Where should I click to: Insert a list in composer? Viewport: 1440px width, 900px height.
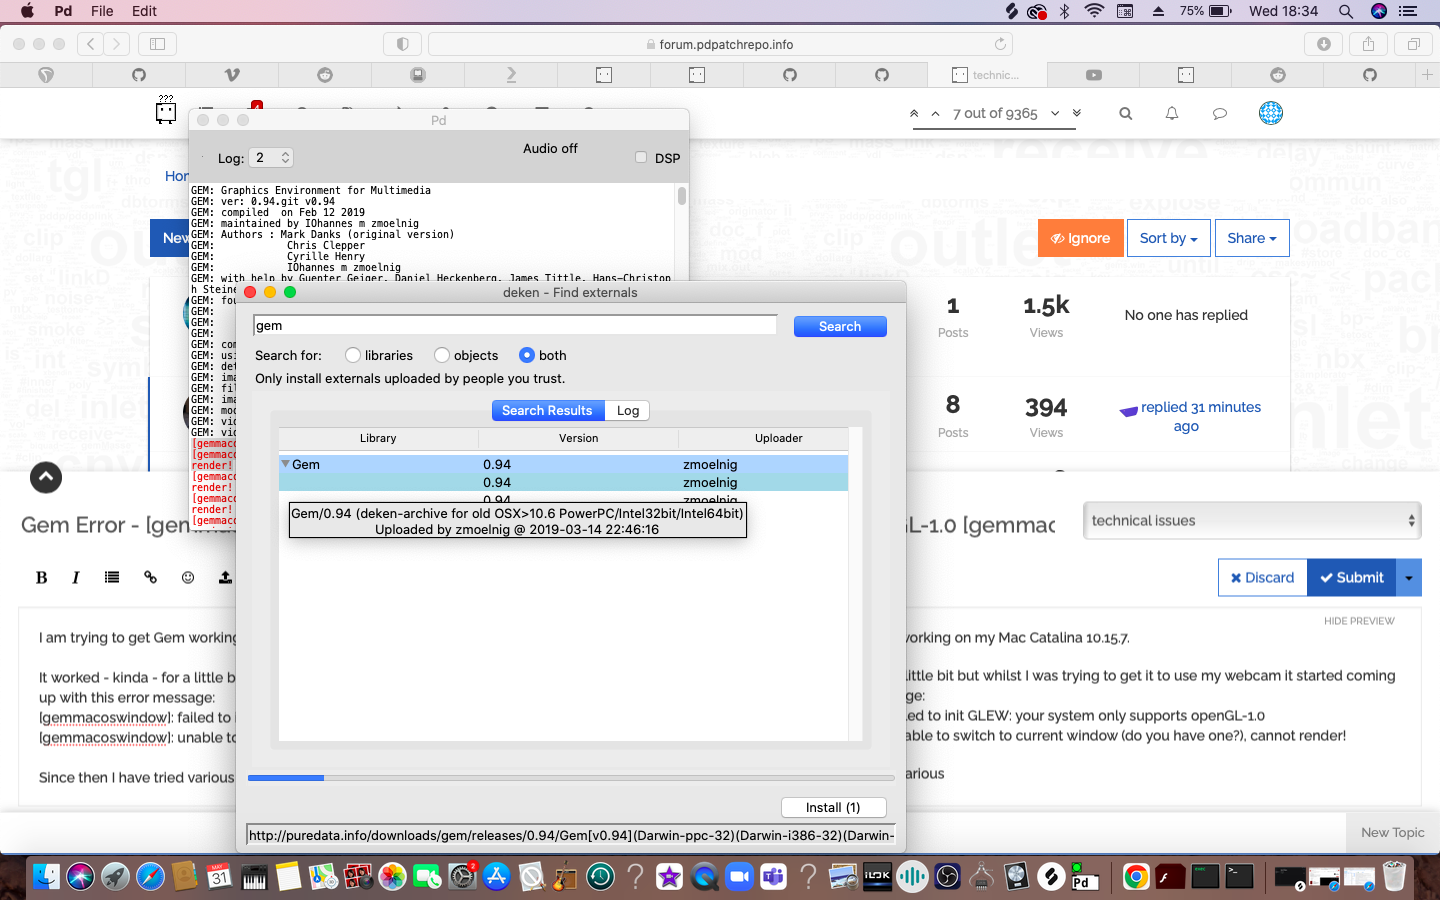click(x=112, y=577)
